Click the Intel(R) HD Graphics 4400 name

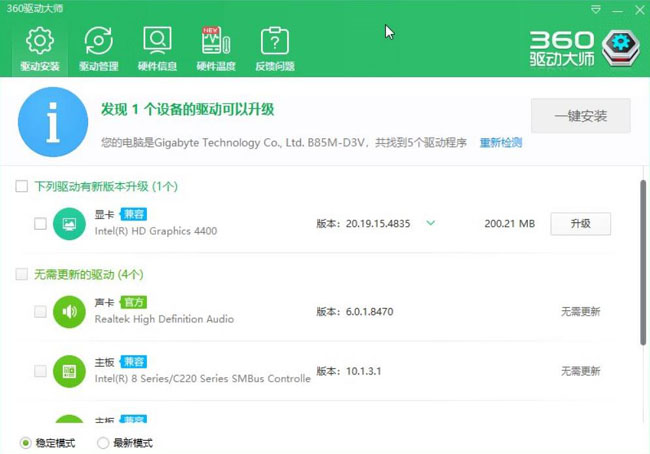156,231
